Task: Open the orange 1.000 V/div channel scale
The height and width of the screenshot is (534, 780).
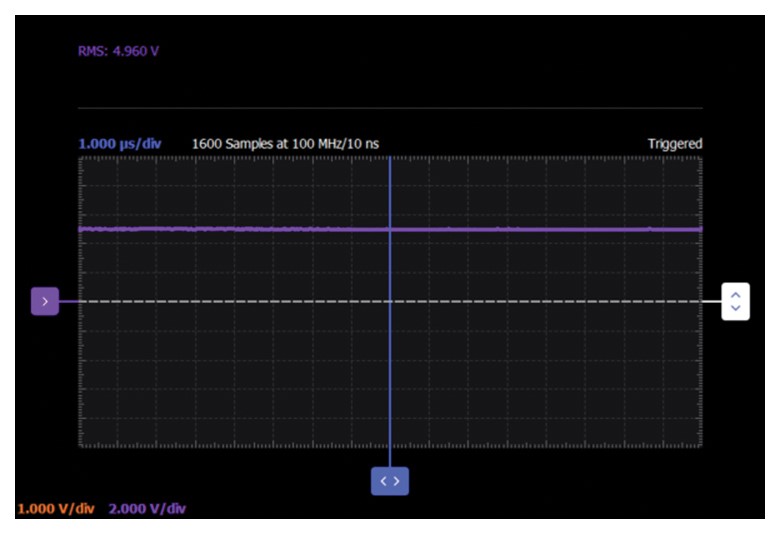Action: tap(56, 508)
